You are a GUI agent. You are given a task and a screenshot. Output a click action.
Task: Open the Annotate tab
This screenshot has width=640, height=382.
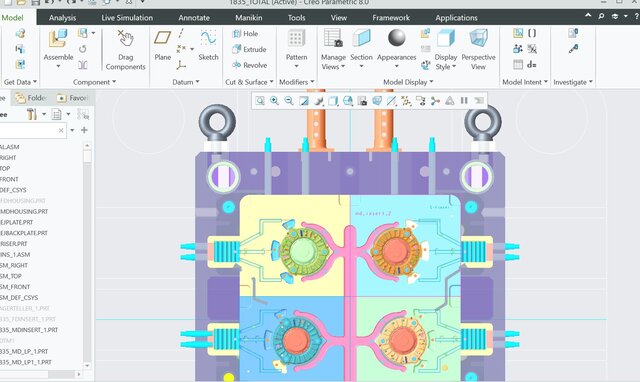tap(194, 18)
